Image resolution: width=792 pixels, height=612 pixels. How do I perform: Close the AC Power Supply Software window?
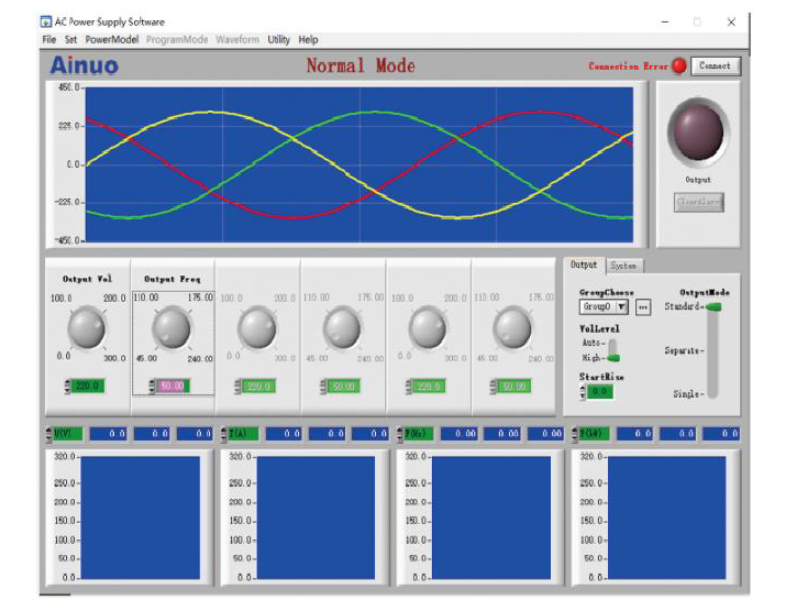coord(731,22)
